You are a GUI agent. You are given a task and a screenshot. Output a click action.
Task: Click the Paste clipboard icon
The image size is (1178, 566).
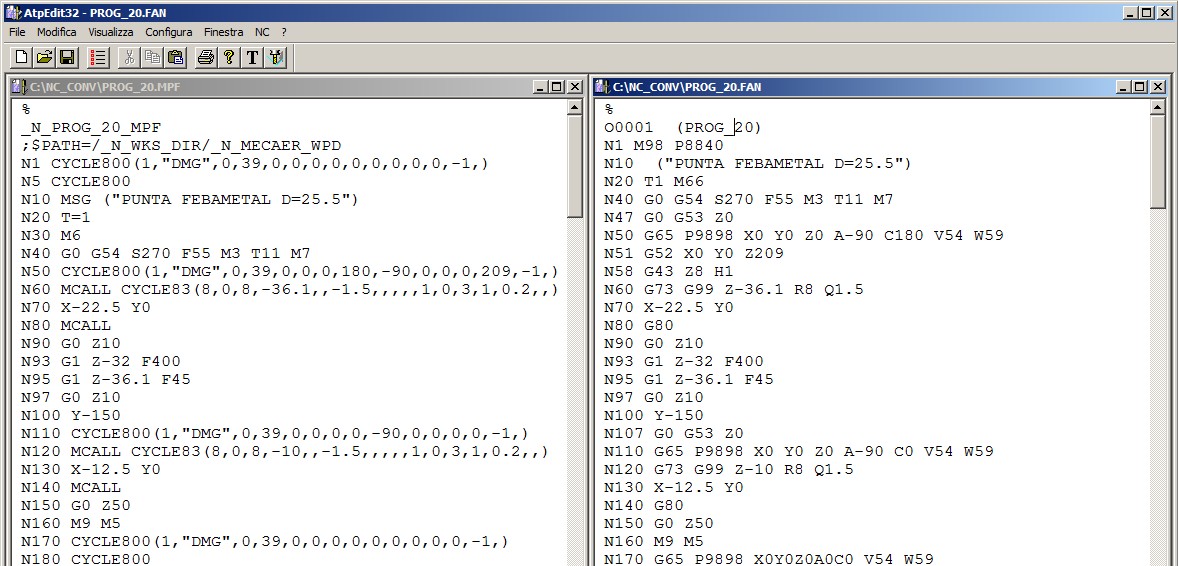point(176,57)
